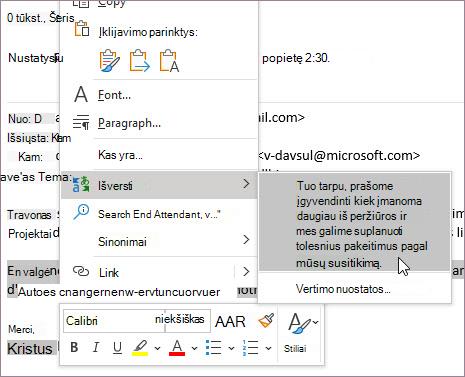This screenshot has width=465, height=377.
Task: Choose Merge Formatting paste option
Action: (x=140, y=61)
